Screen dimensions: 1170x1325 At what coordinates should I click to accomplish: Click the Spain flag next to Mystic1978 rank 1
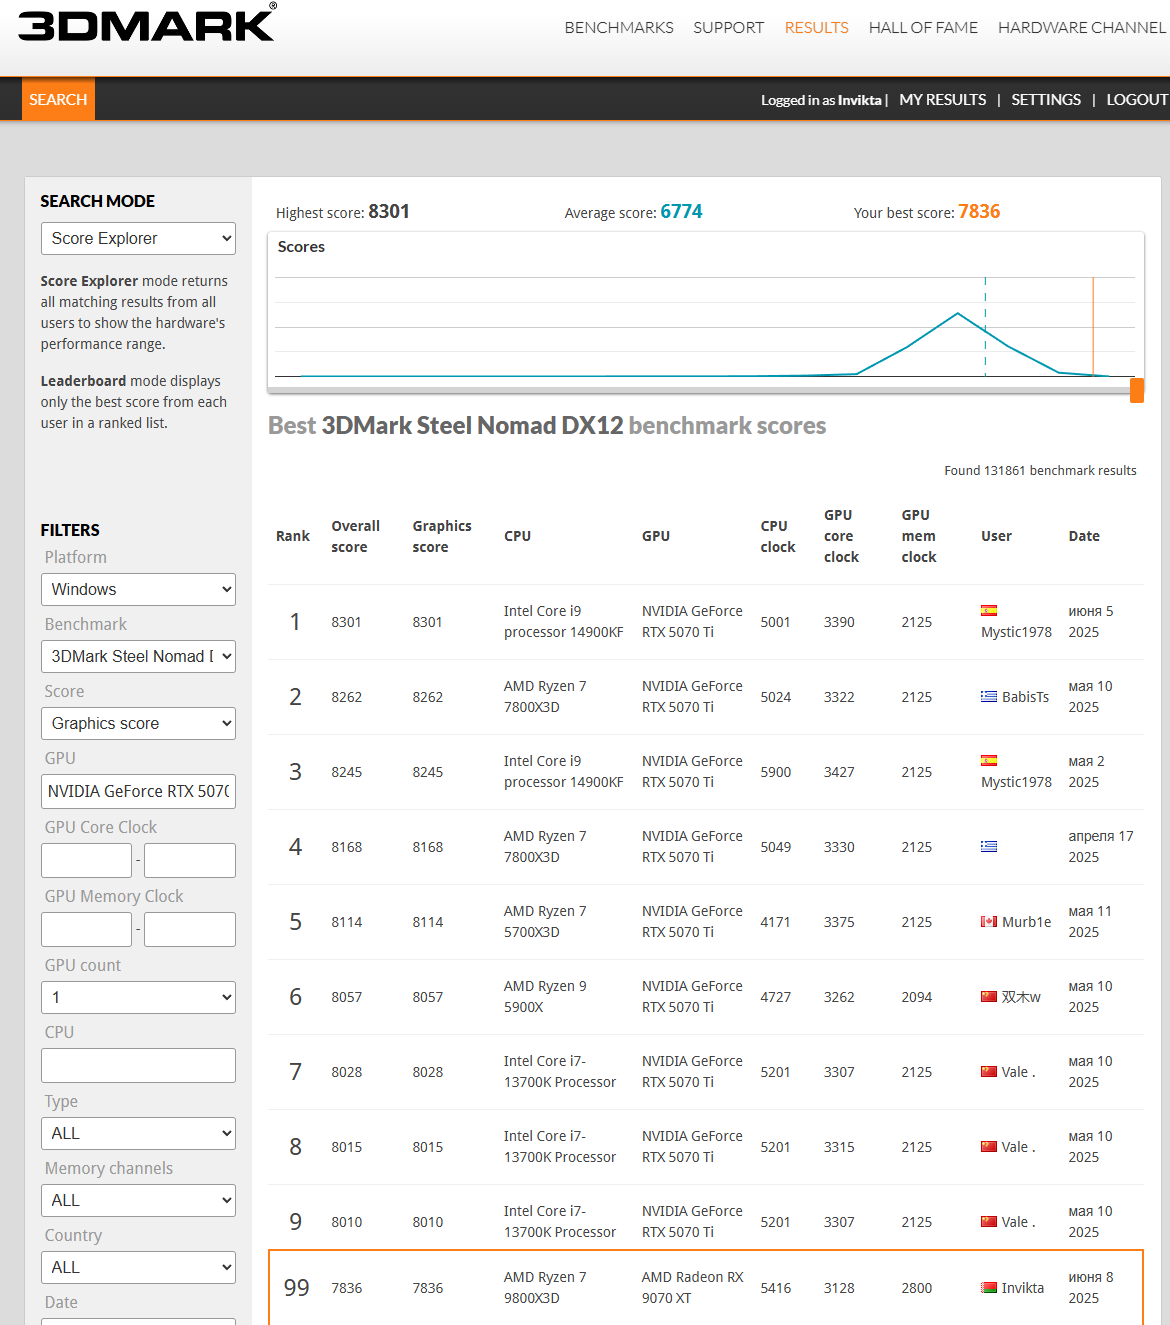[x=989, y=611]
